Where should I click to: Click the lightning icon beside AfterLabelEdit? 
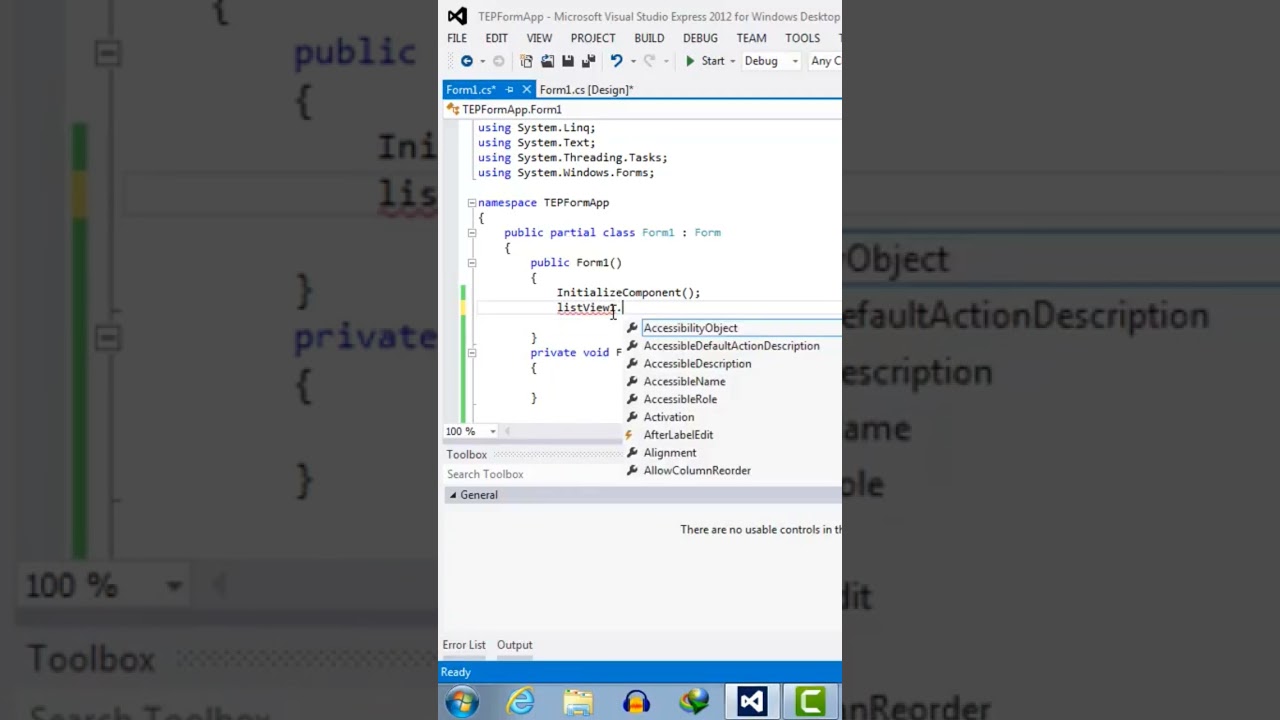[629, 435]
